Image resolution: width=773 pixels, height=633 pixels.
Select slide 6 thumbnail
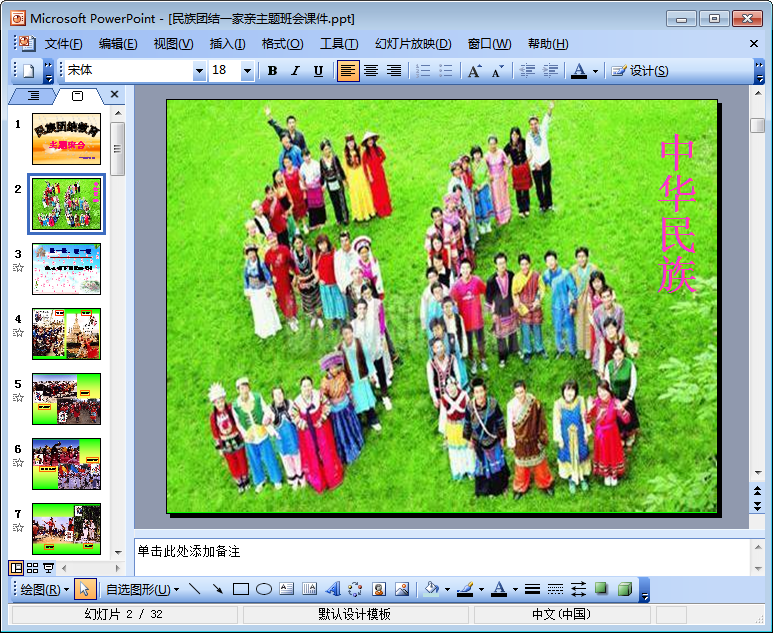click(66, 464)
